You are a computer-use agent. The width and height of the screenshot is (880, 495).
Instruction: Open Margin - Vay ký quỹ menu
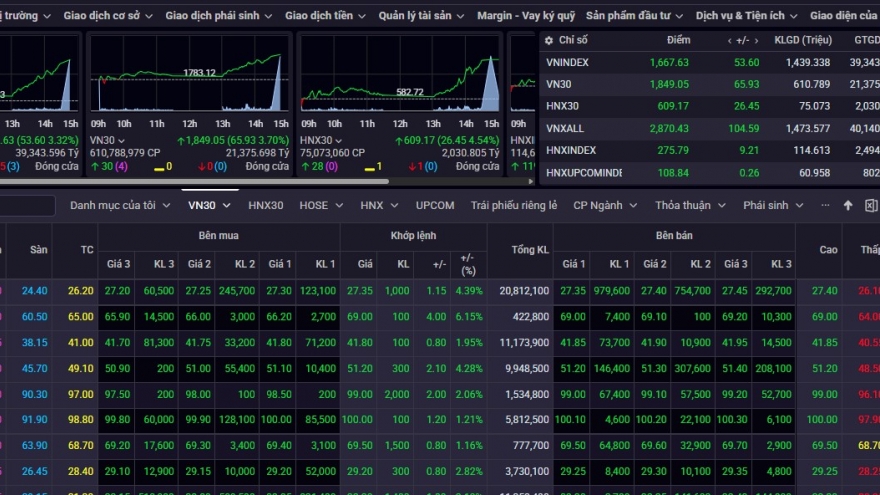pyautogui.click(x=525, y=16)
